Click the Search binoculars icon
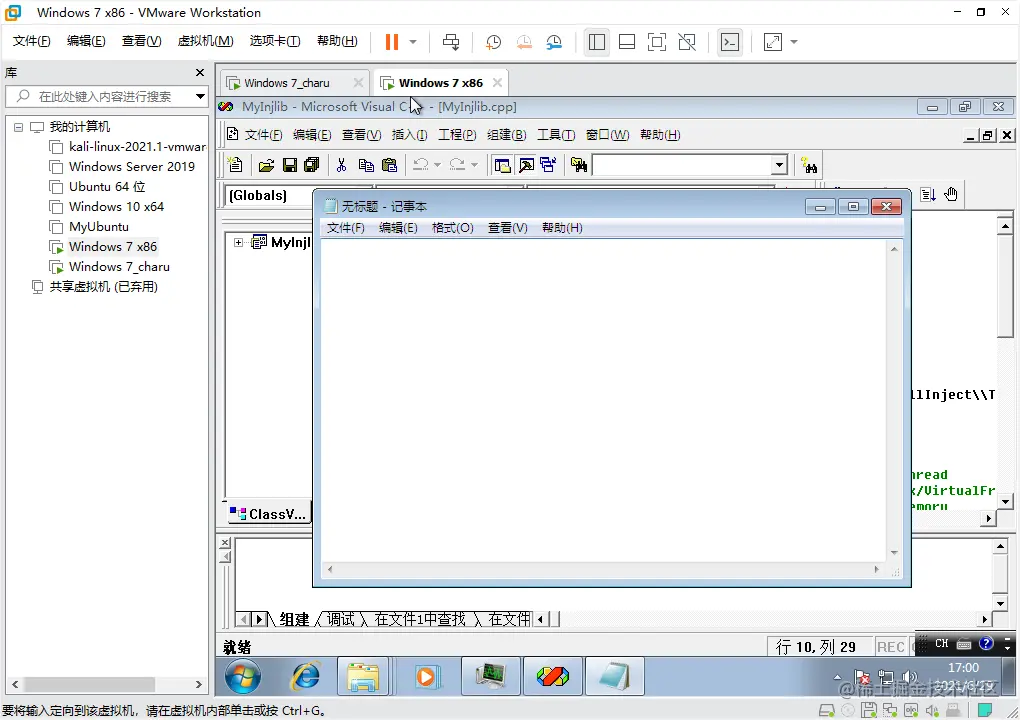Image resolution: width=1020 pixels, height=720 pixels. pyautogui.click(x=809, y=166)
